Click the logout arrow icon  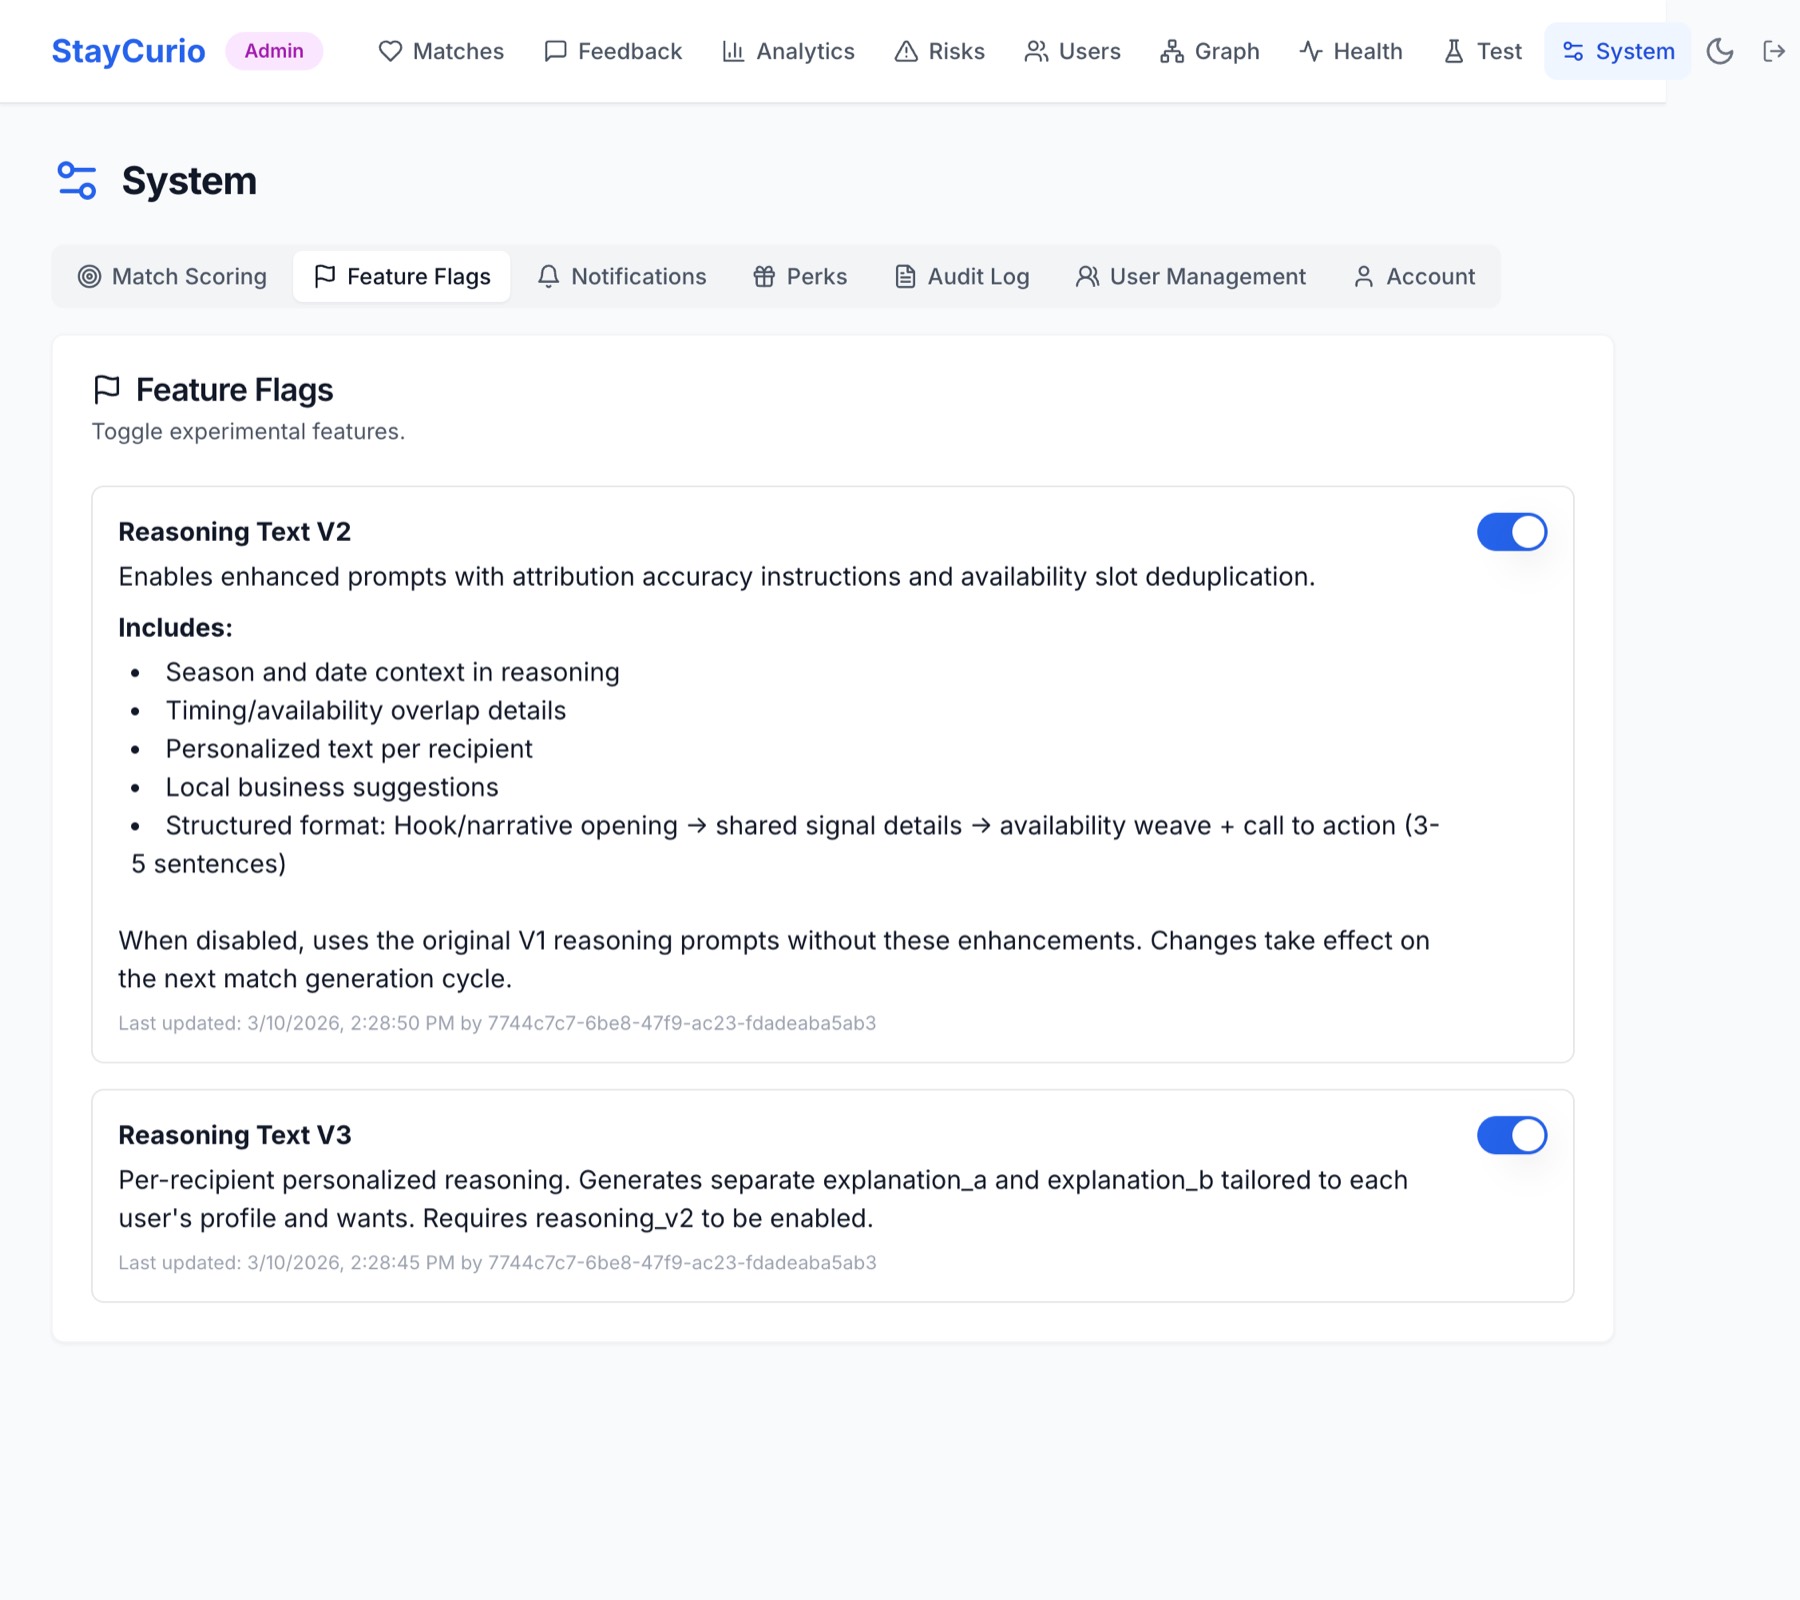click(x=1774, y=51)
